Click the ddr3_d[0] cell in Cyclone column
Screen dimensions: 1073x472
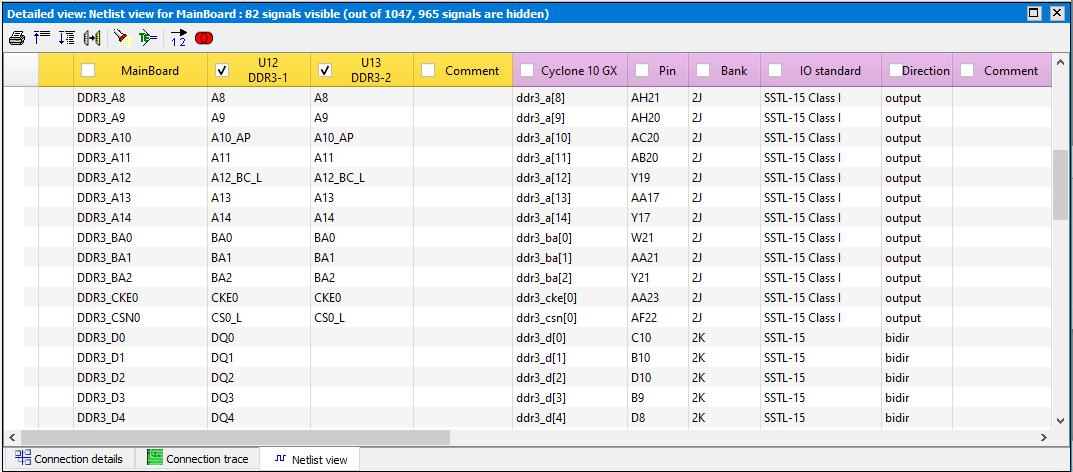[540, 338]
